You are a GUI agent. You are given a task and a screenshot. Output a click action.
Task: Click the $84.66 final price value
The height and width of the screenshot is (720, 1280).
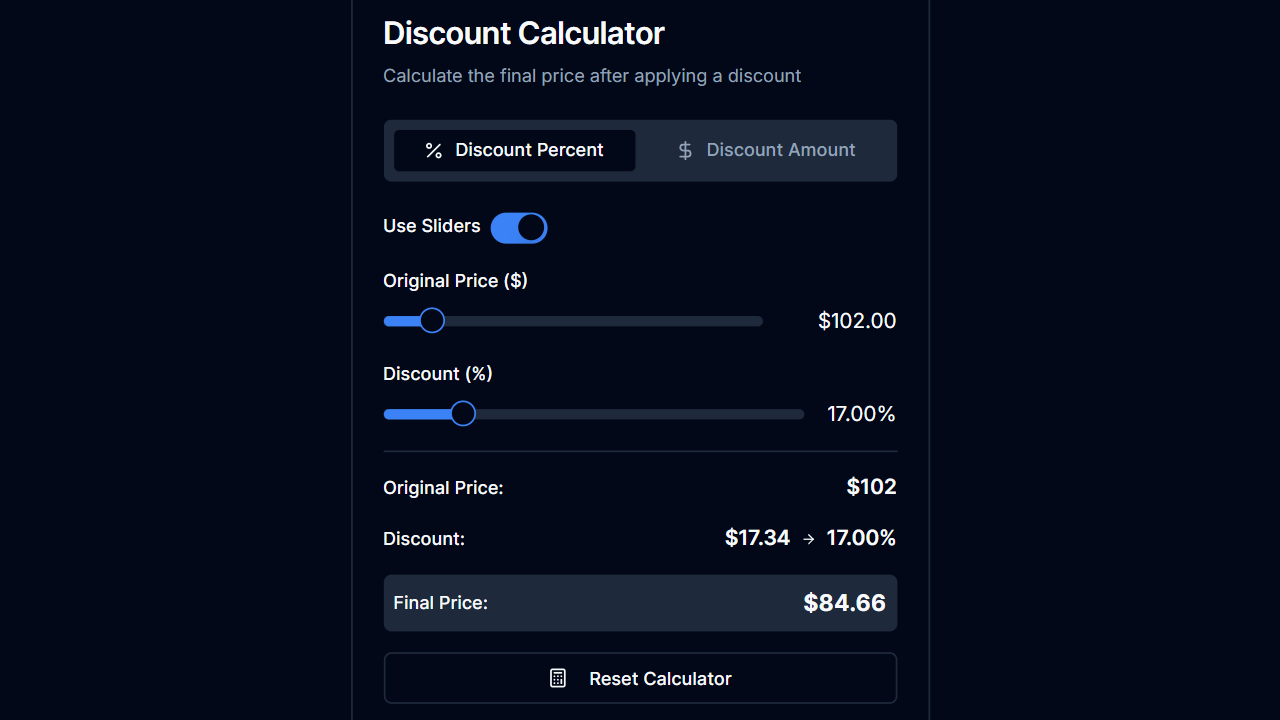[x=844, y=602]
